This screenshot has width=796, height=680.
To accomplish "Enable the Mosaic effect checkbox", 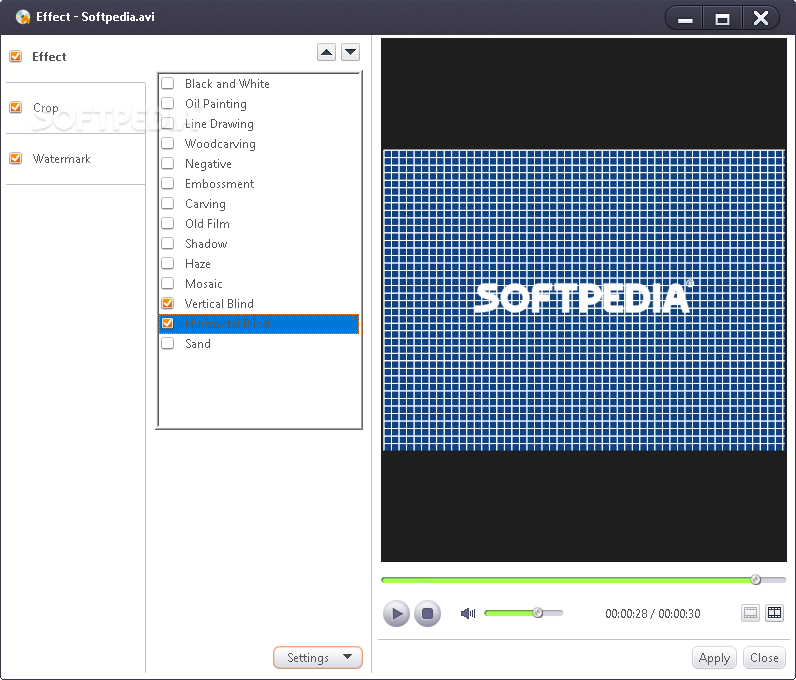I will pyautogui.click(x=168, y=283).
